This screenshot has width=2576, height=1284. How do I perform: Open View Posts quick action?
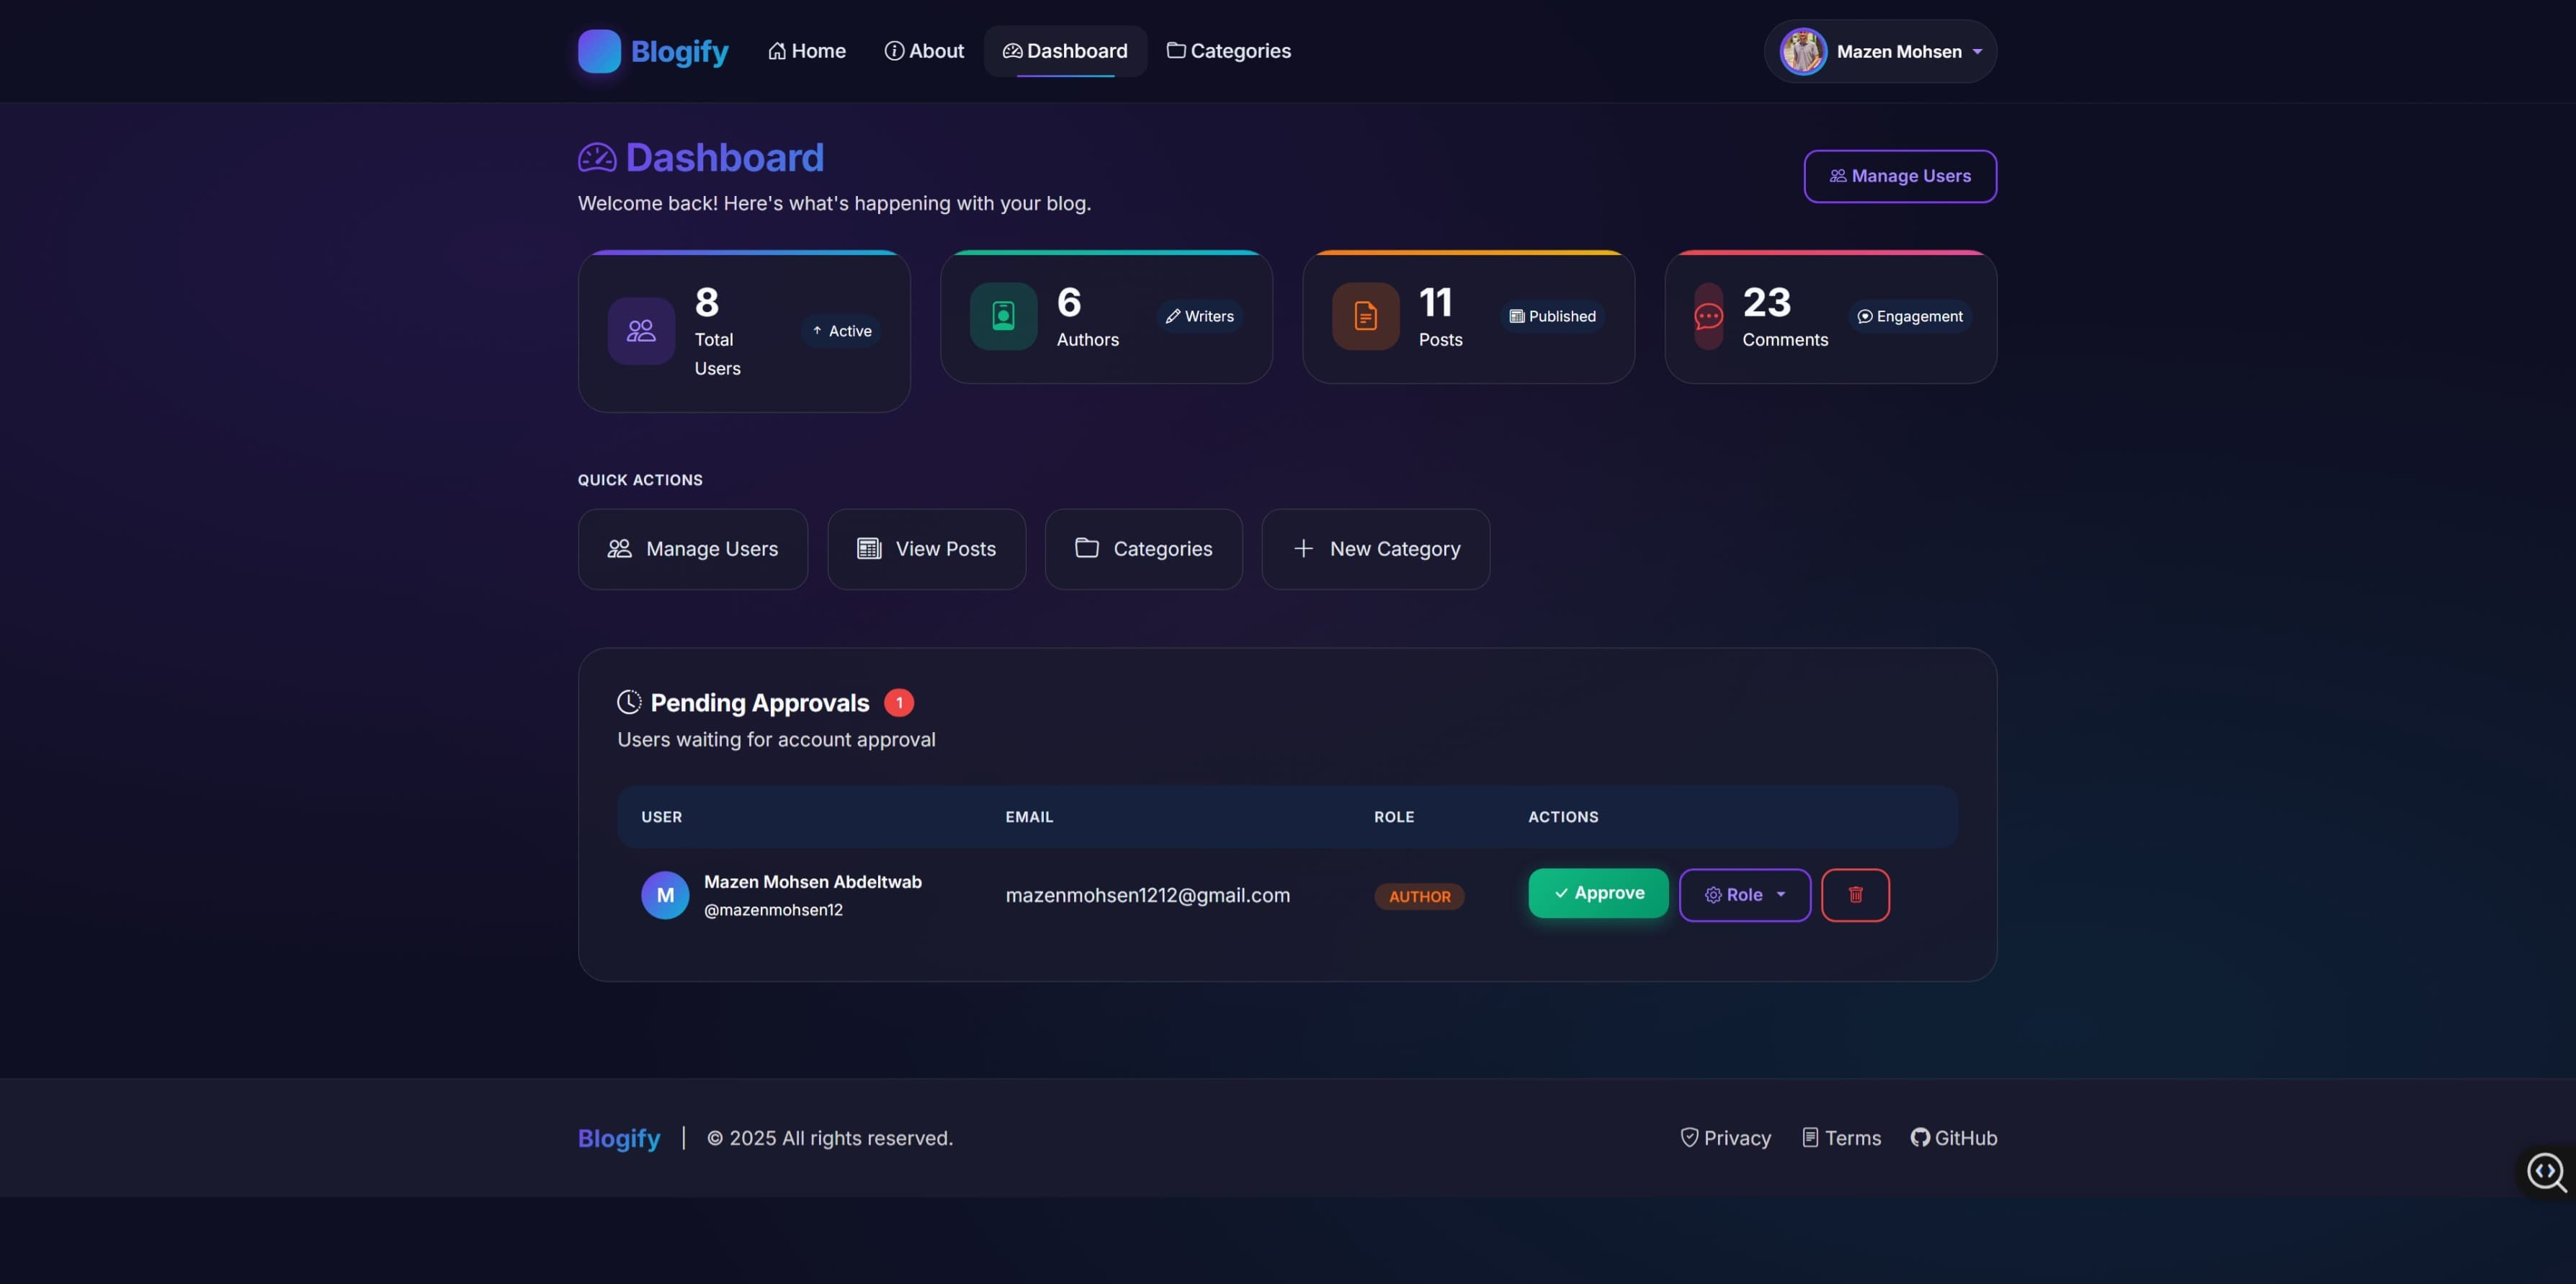click(926, 549)
